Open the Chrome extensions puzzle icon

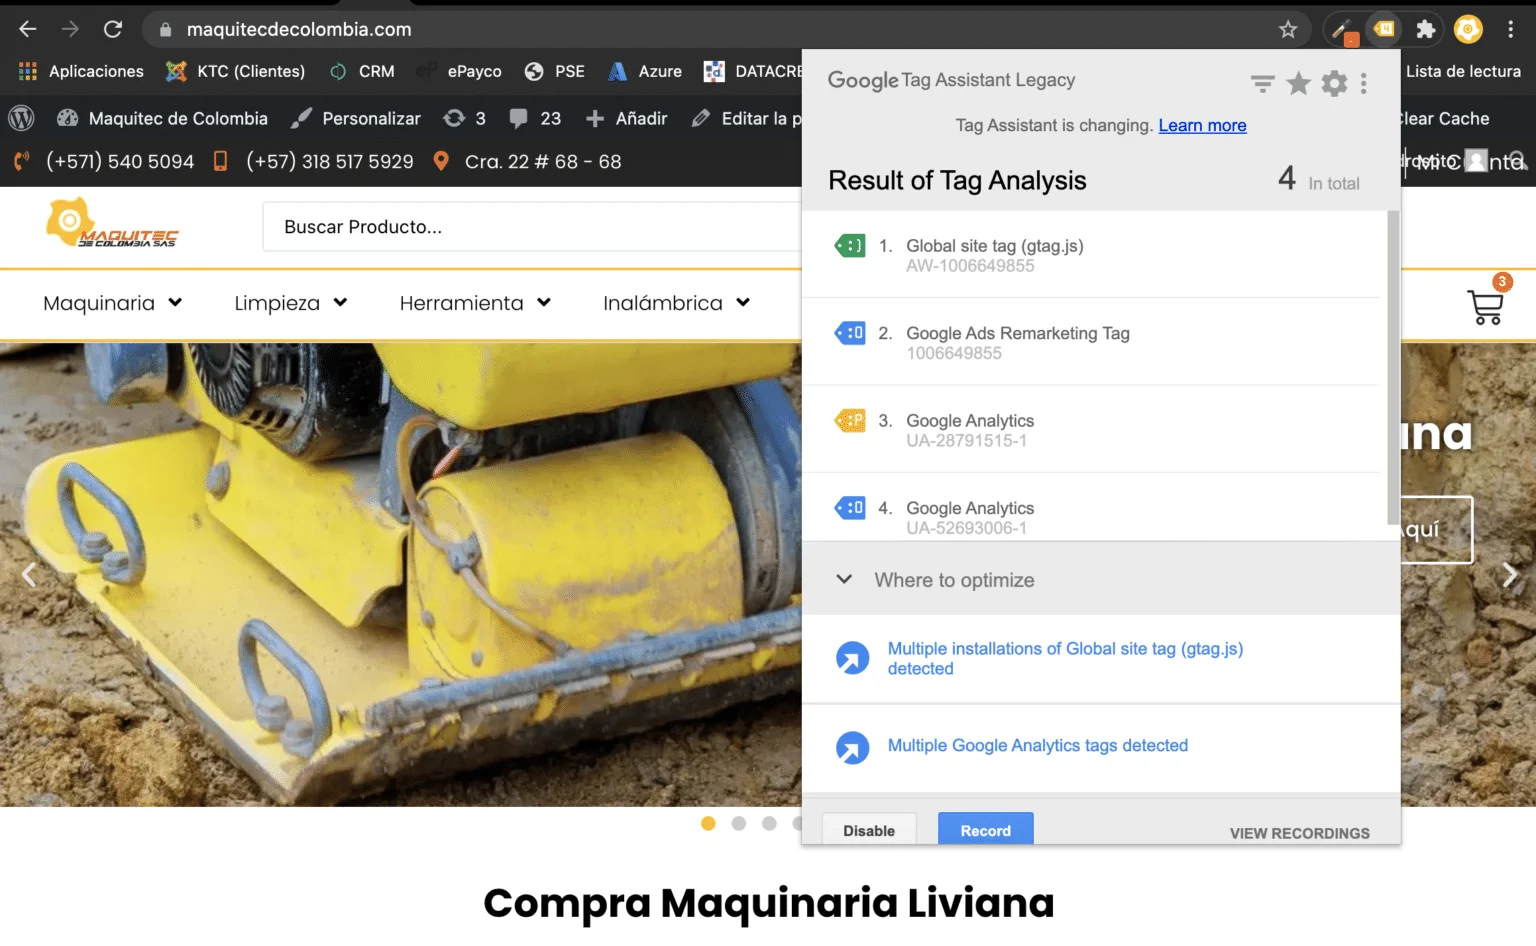click(1426, 29)
